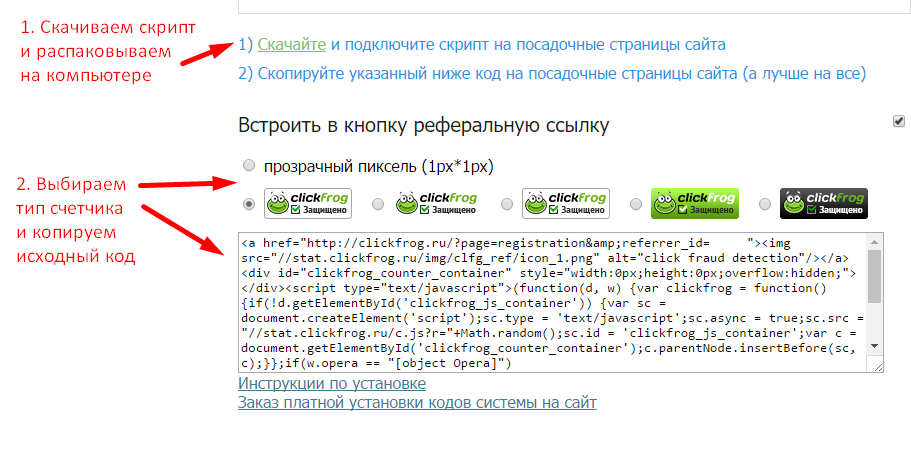Select radio for third white bordered ClickFrog badge
911x460 pixels.
pyautogui.click(x=507, y=204)
